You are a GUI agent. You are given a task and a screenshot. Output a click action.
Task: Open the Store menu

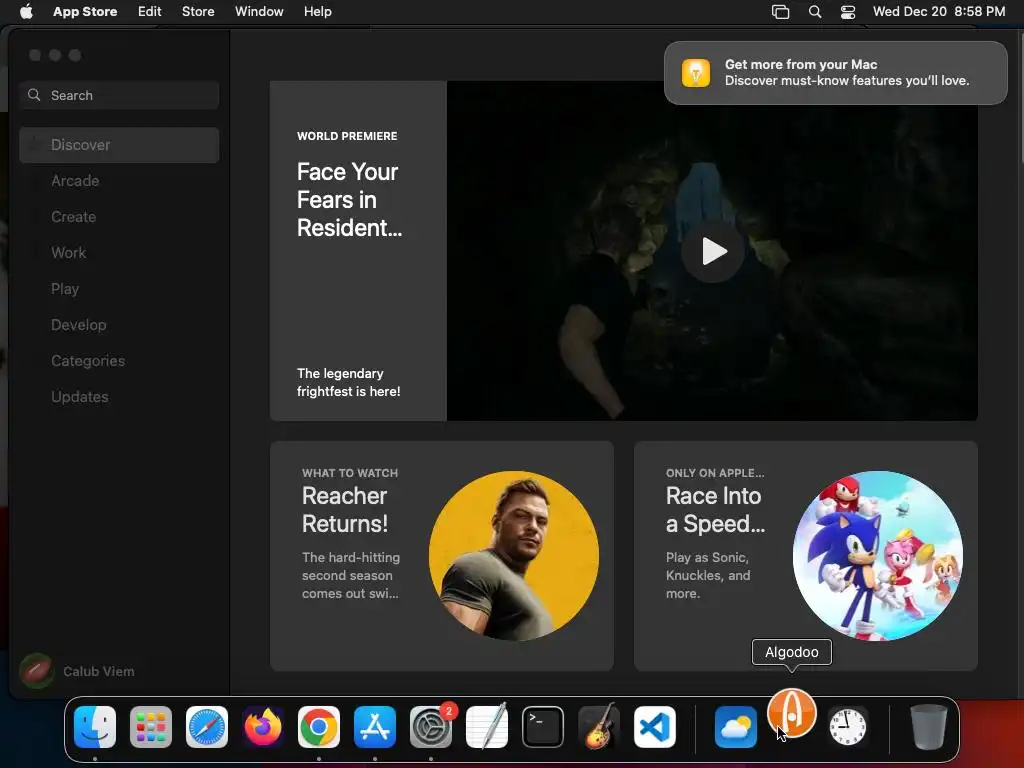click(x=198, y=11)
